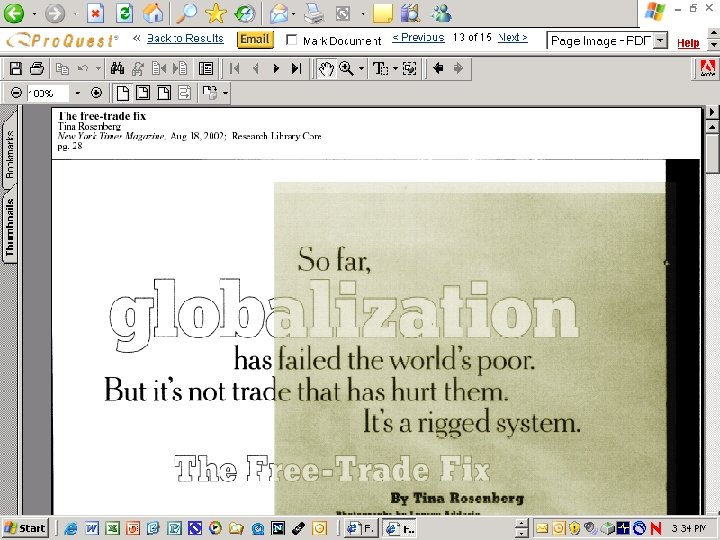This screenshot has height=540, width=720.
Task: Click the taskbar clock showing 3:34 PM
Action: coord(689,529)
